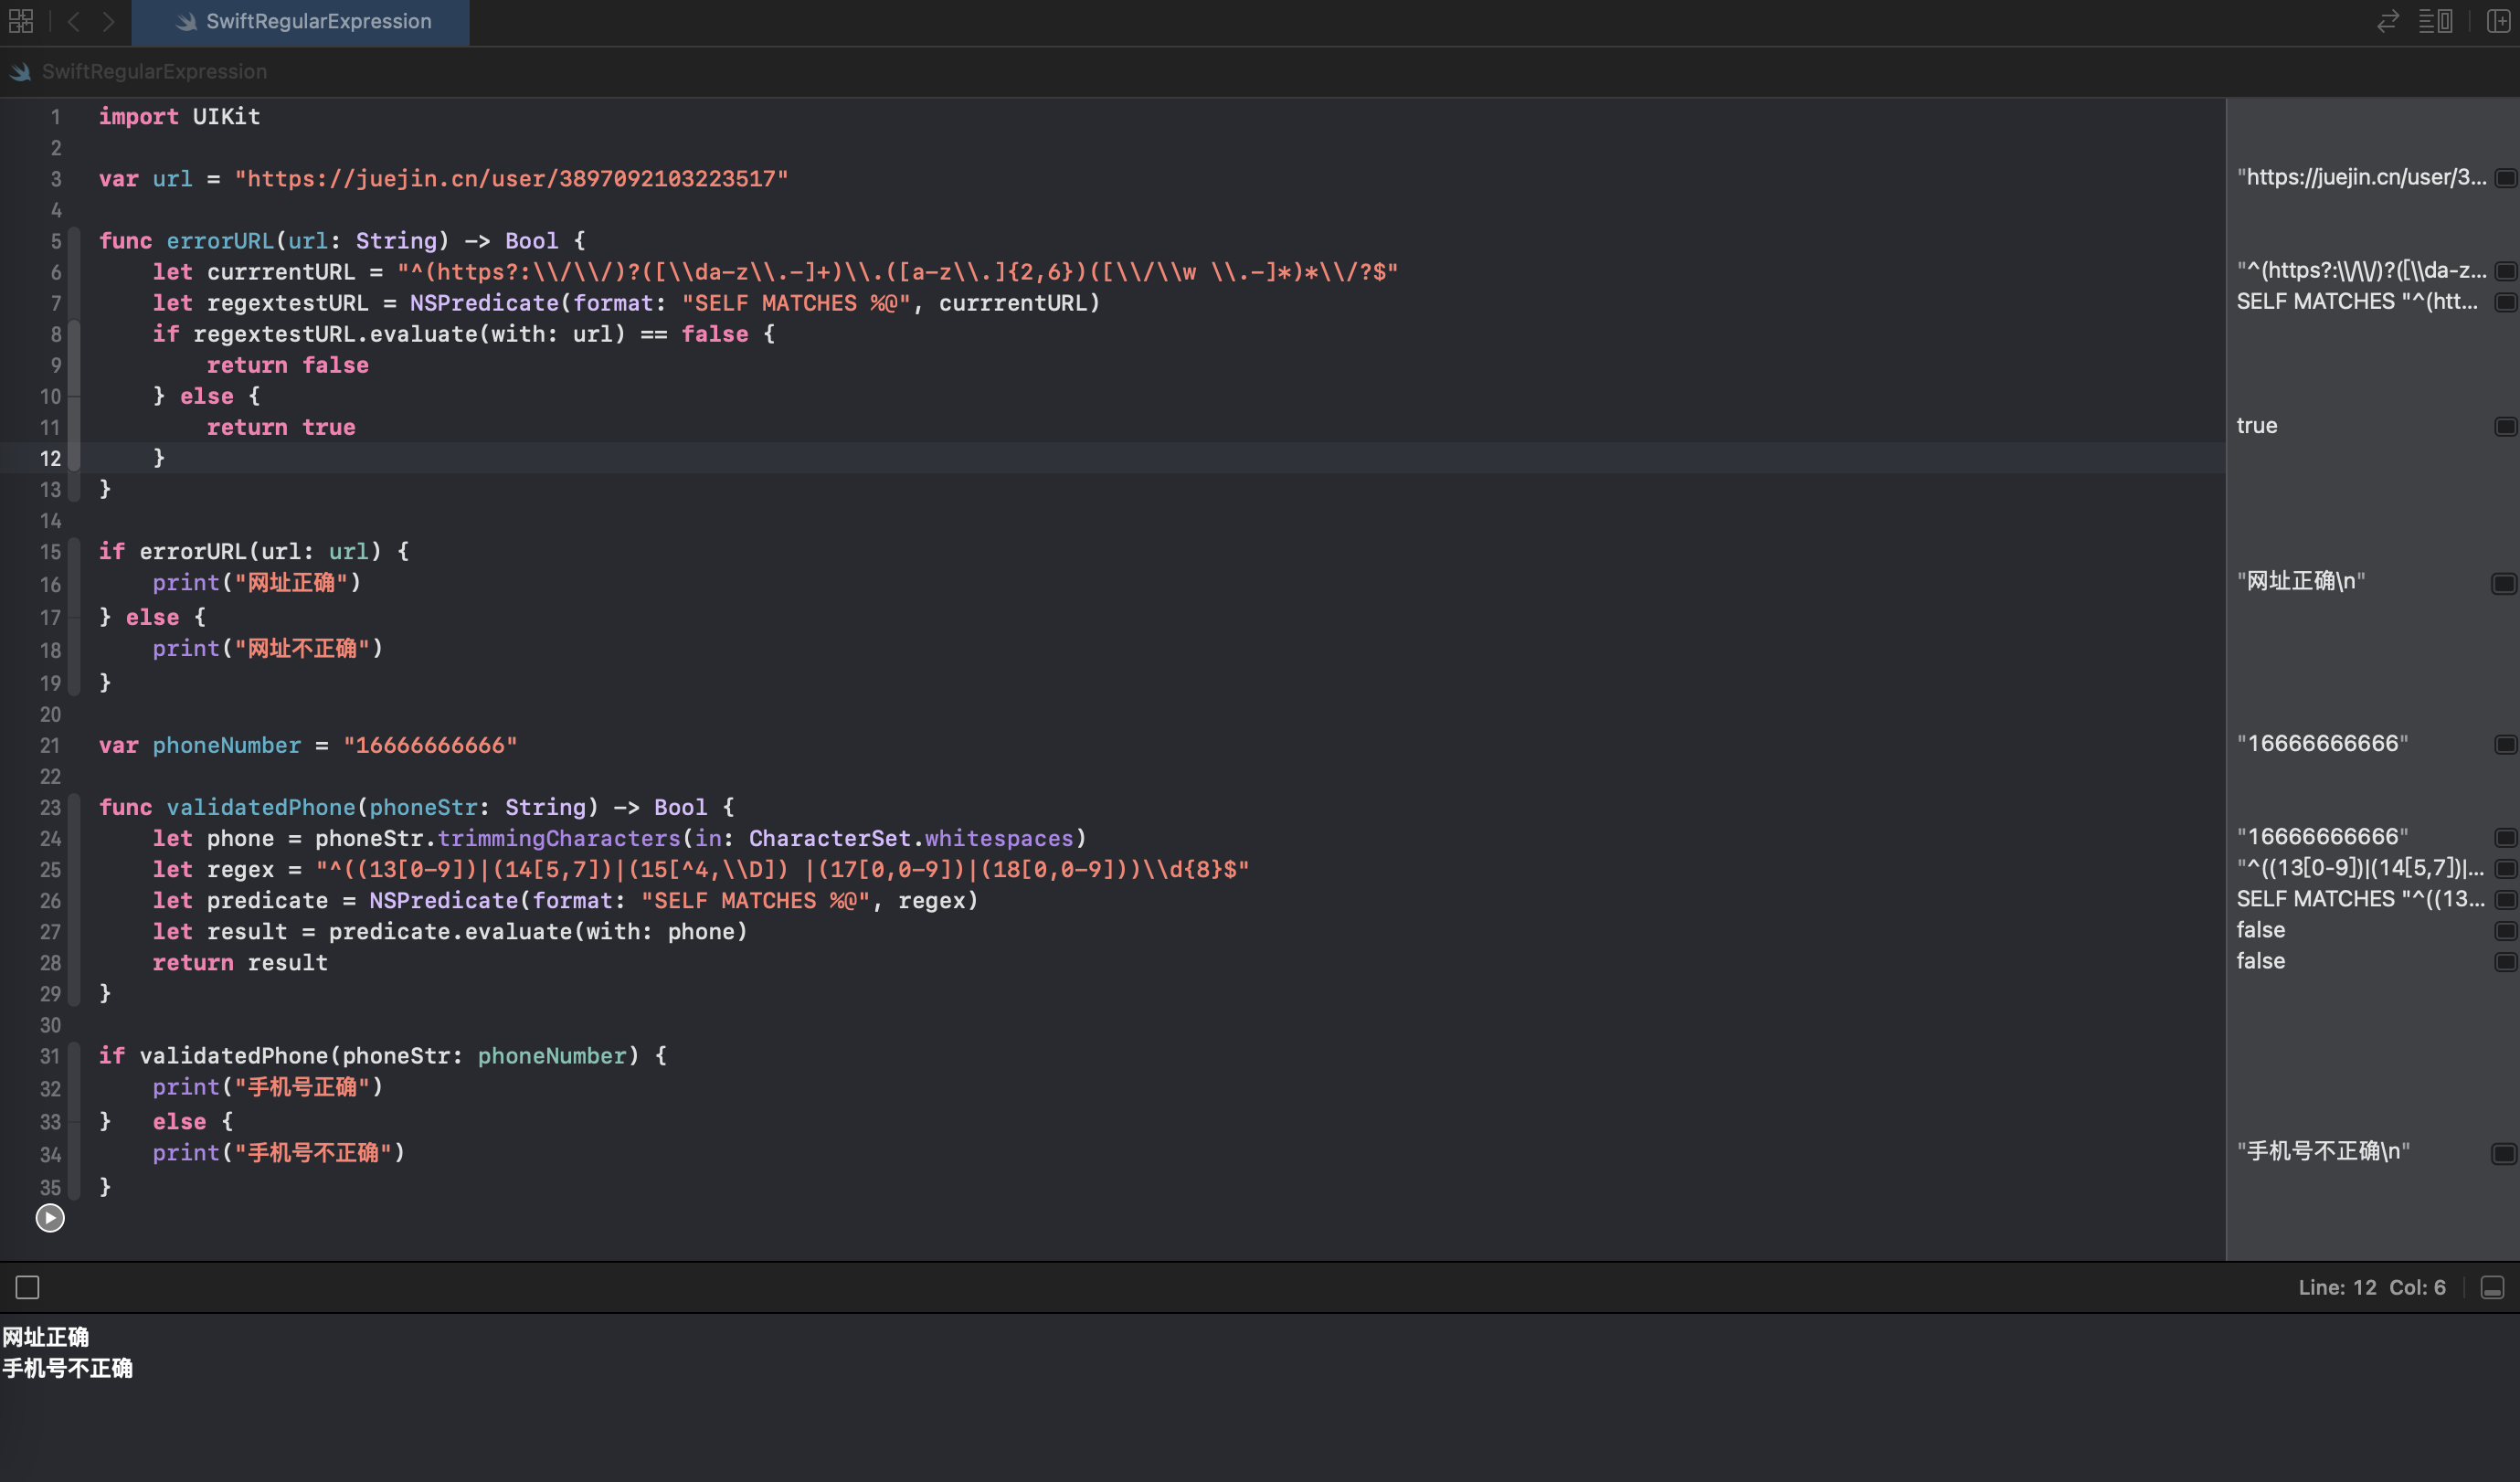Add a new editor pane on right

click(x=2498, y=21)
